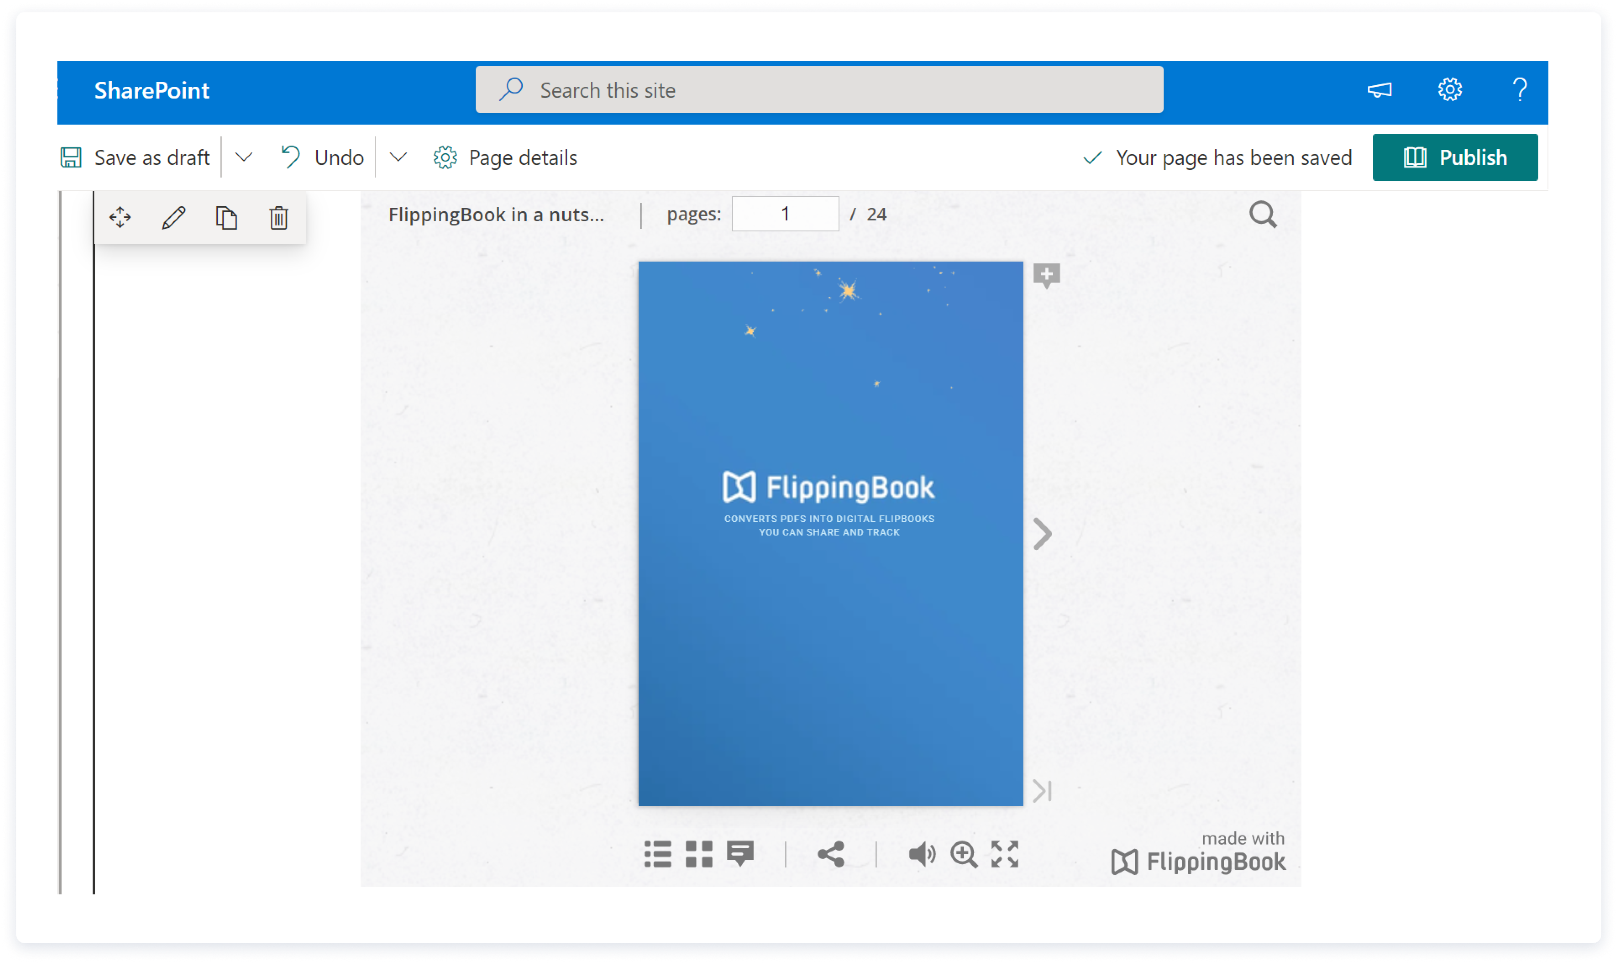Open the Save as draft dropdown arrow
1617x963 pixels.
tap(243, 157)
